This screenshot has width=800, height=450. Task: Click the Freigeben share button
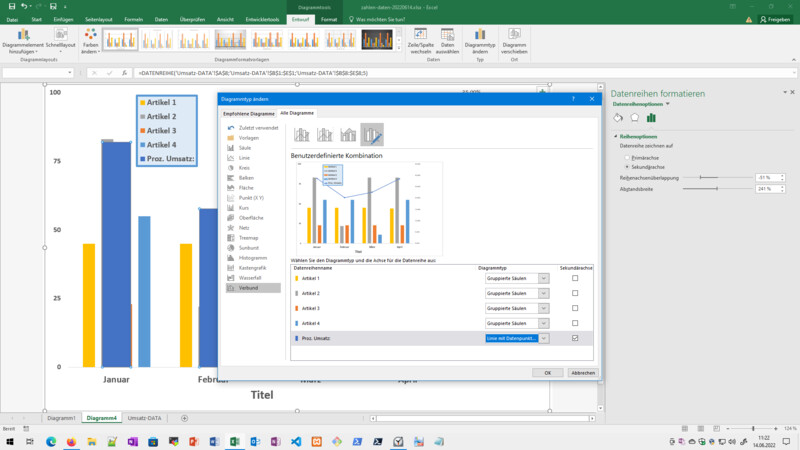click(775, 19)
